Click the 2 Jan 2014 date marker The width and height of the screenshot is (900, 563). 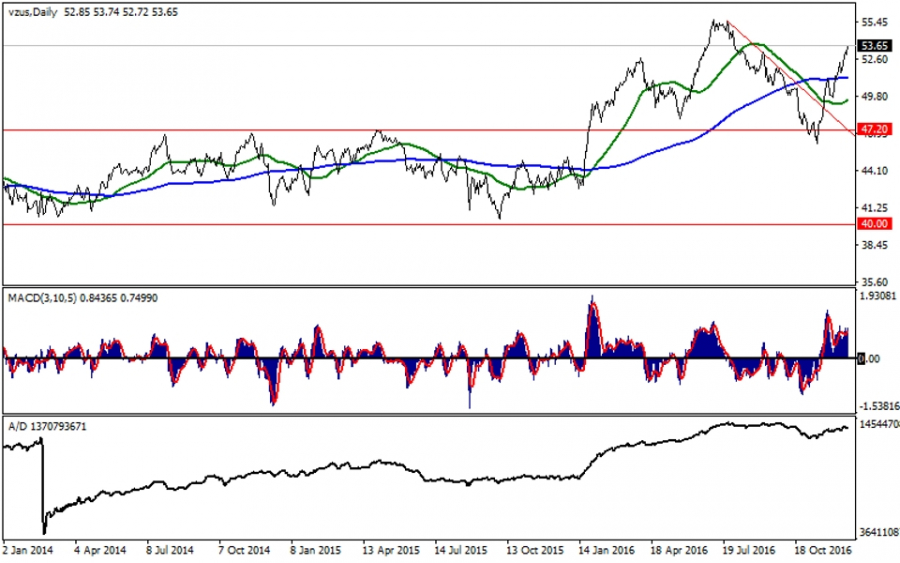coord(30,549)
